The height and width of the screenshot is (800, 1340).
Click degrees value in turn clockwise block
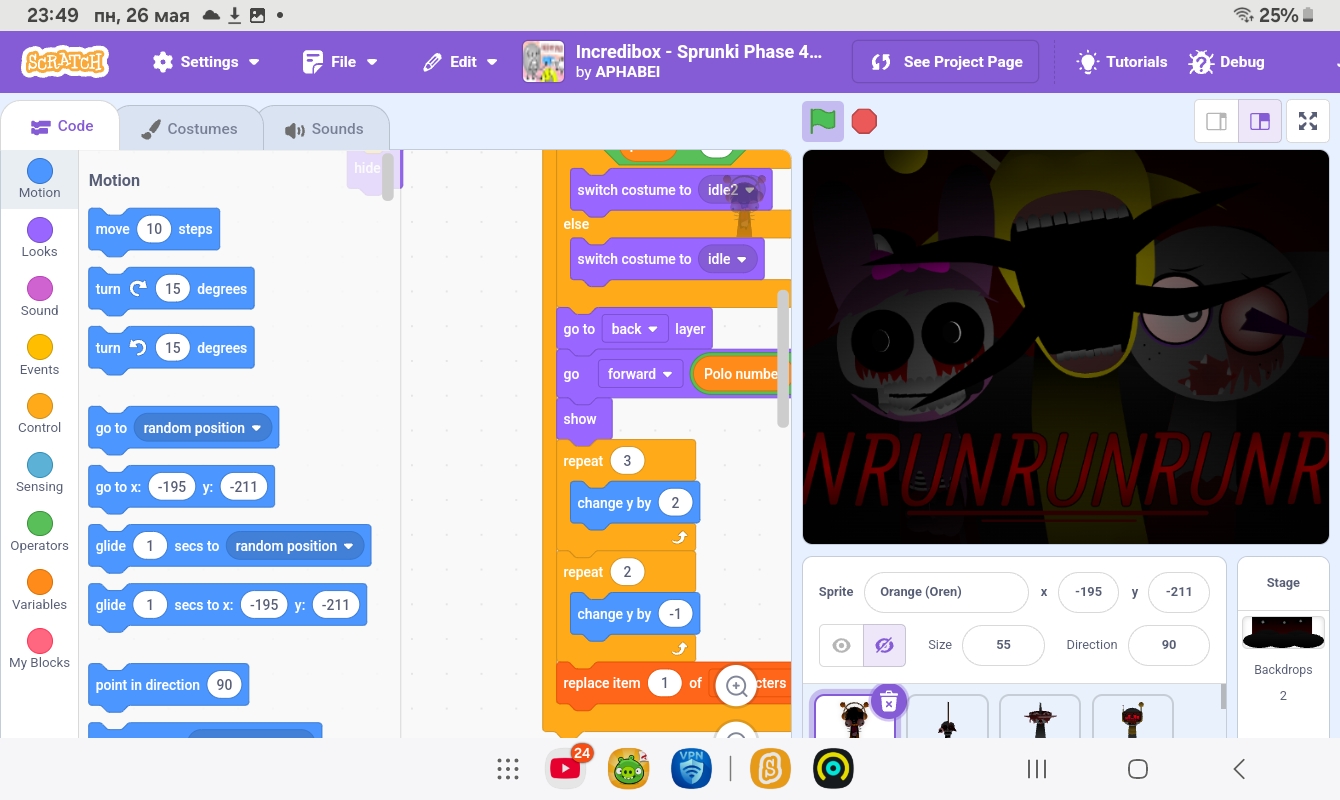pyautogui.click(x=173, y=289)
